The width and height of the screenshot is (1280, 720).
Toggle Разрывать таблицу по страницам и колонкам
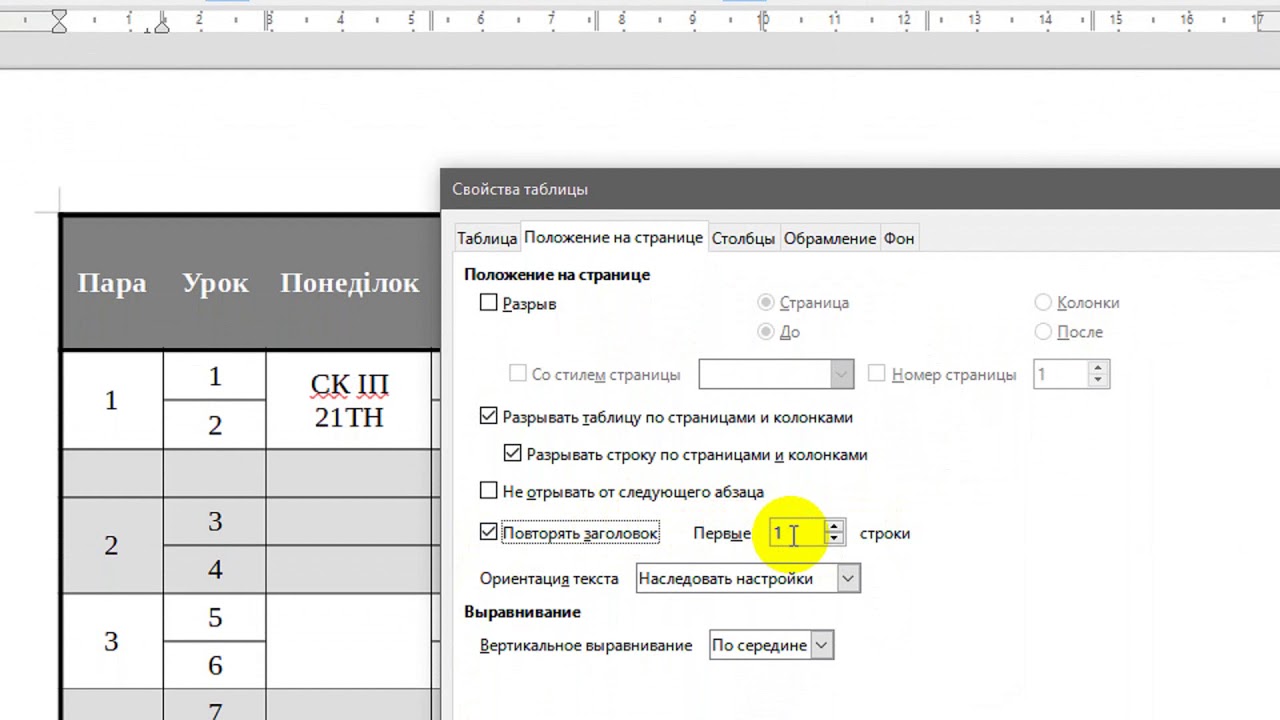489,417
